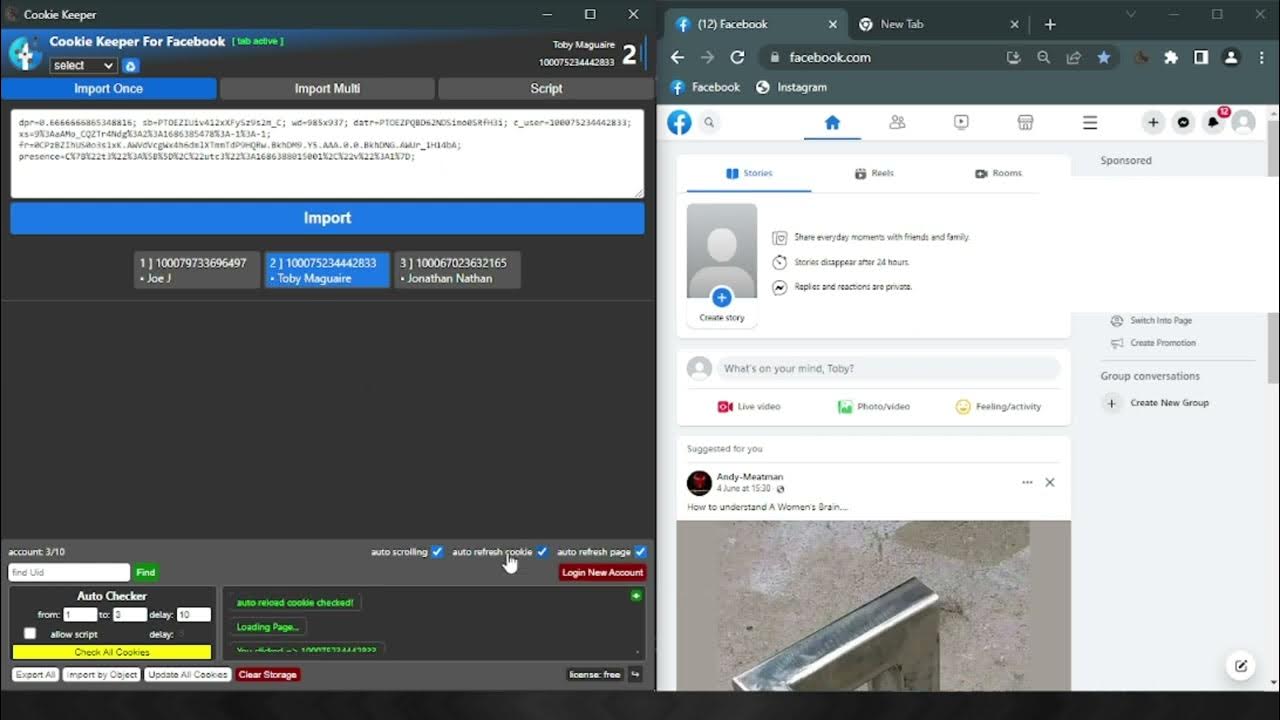Open Facebook hamburger menu icon
The image size is (1280, 720).
pyautogui.click(x=1090, y=122)
